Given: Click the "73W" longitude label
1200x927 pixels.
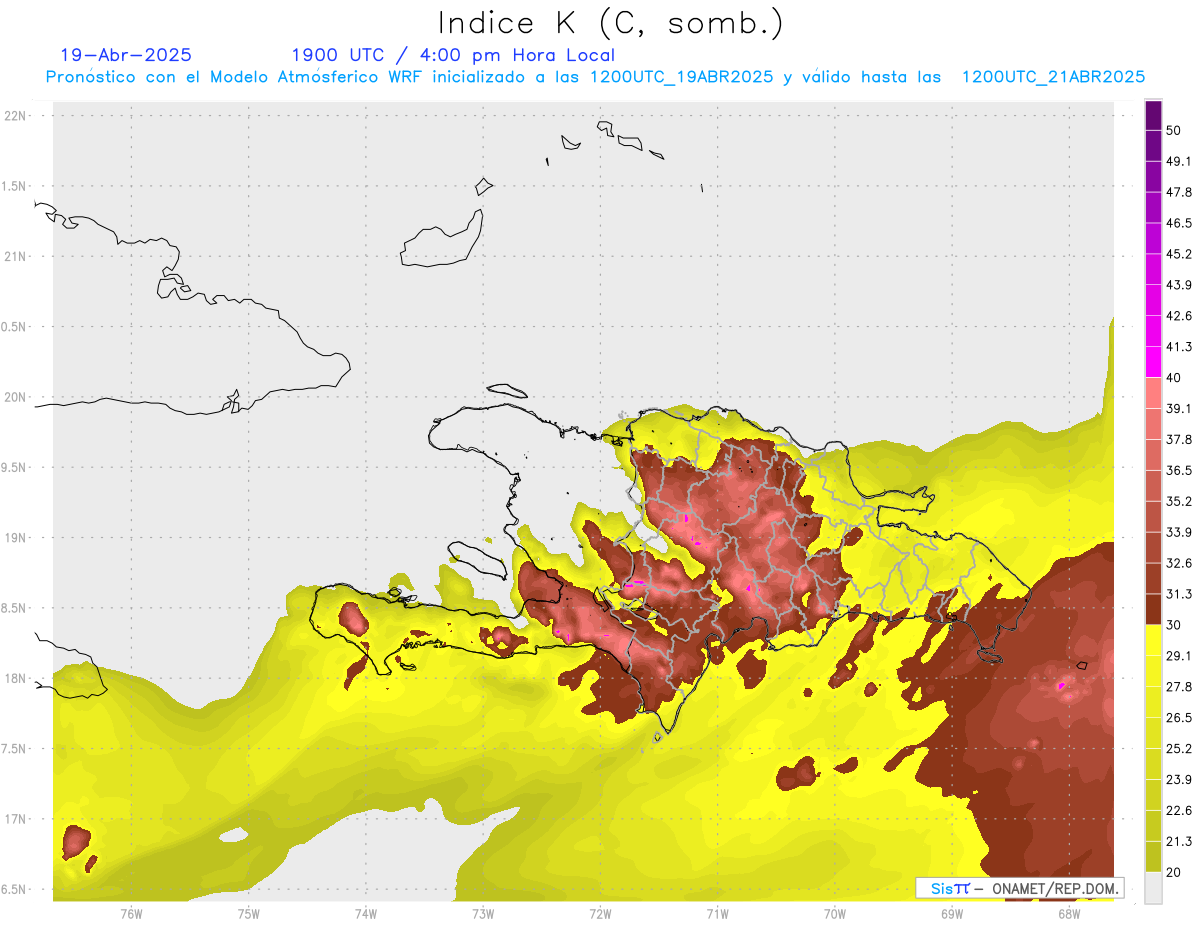Looking at the screenshot, I should (x=483, y=914).
